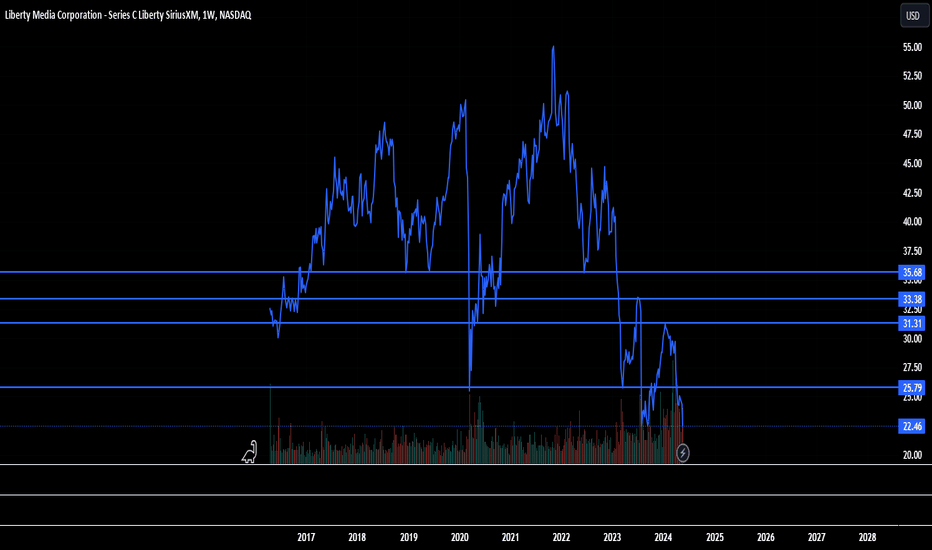Click the 35.68 price label
932x550 pixels.
(x=912, y=272)
